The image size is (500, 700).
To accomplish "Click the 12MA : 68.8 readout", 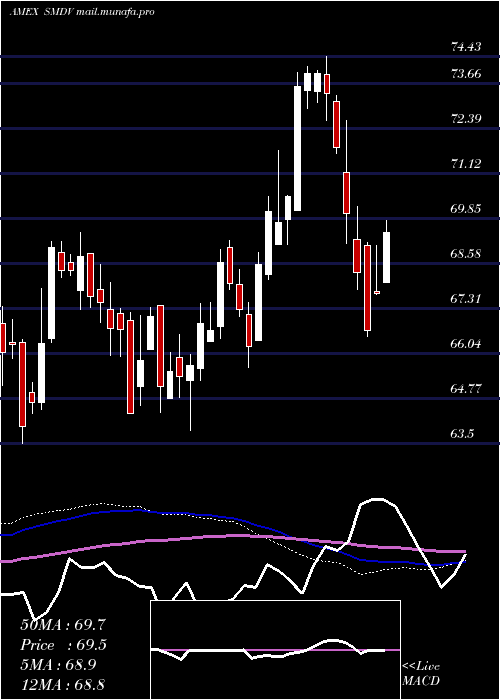I will [x=63, y=684].
